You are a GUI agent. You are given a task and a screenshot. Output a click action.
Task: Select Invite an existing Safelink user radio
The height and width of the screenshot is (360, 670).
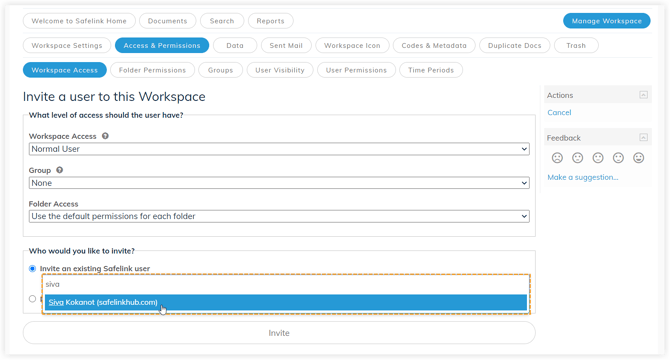tap(32, 269)
